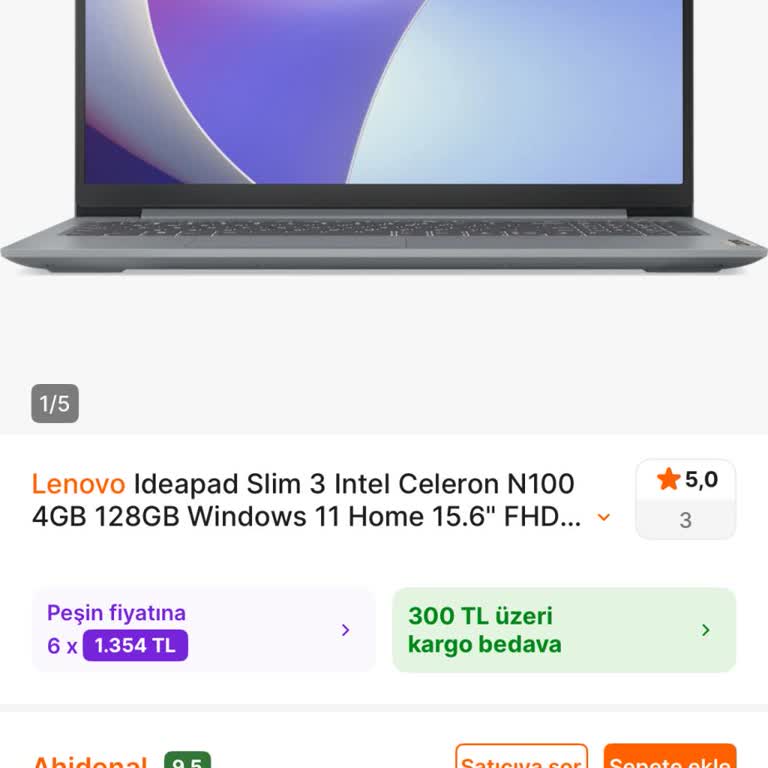The image size is (768, 768).
Task: Click the green 9,5 seller score badge
Action: pos(188,760)
